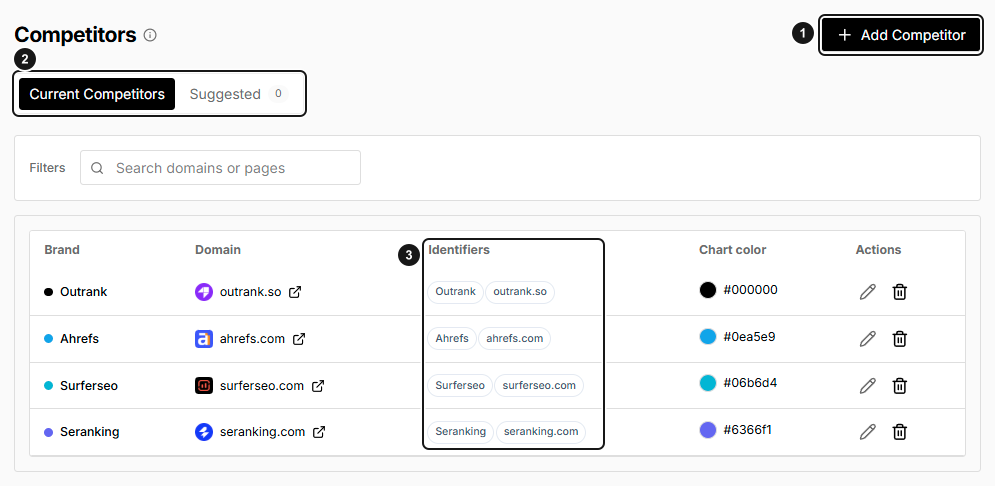Click the Competitors page heading
The image size is (995, 486).
pos(76,35)
